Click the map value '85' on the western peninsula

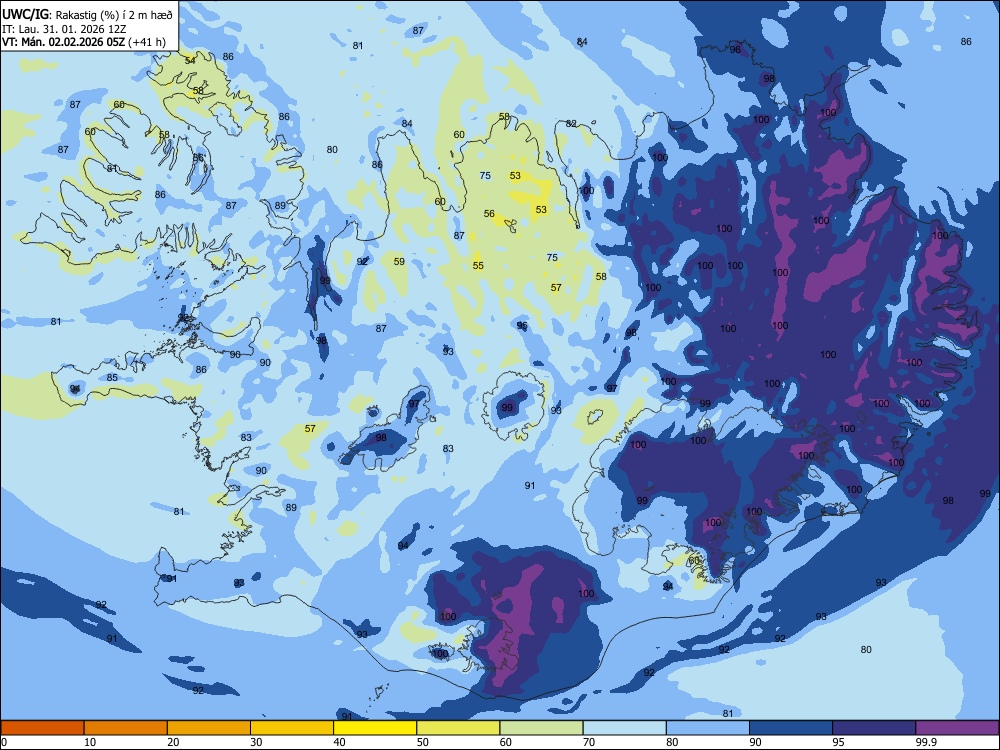click(112, 378)
